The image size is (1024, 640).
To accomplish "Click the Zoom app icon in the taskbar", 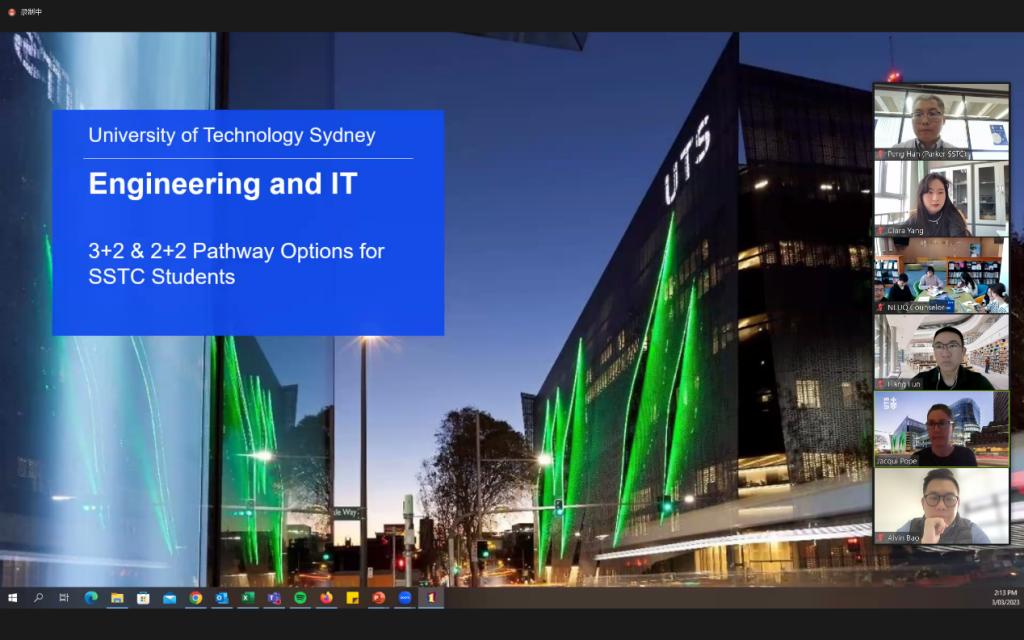I will pyautogui.click(x=405, y=598).
